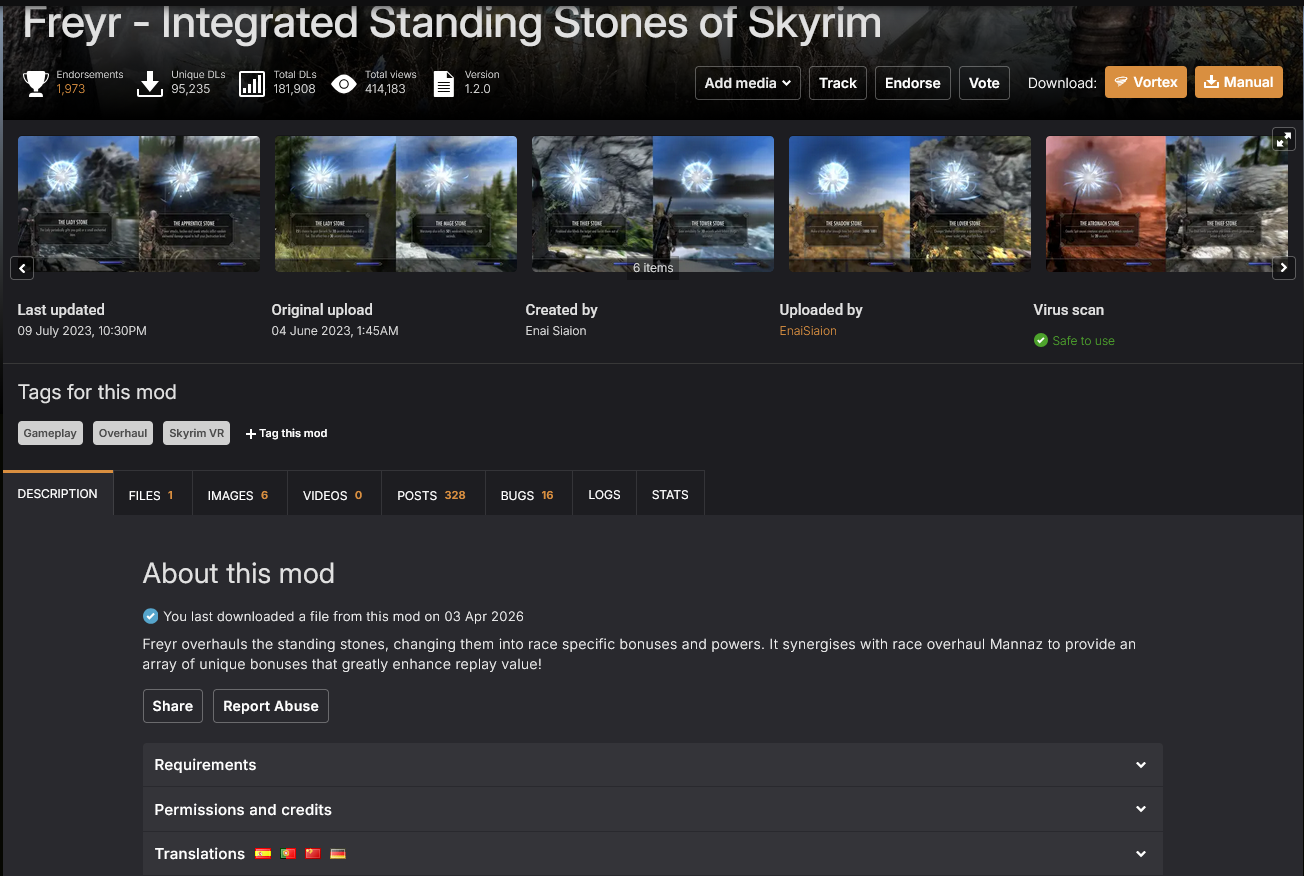
Task: Select the Skyrim VR tag
Action: tap(197, 433)
